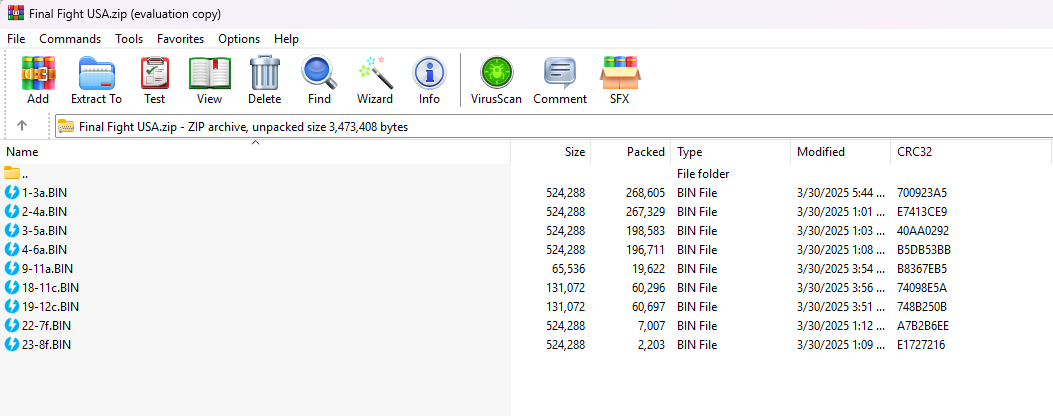Image resolution: width=1053 pixels, height=416 pixels.
Task: Select file name 23-8f.BIN
Action: (46, 345)
